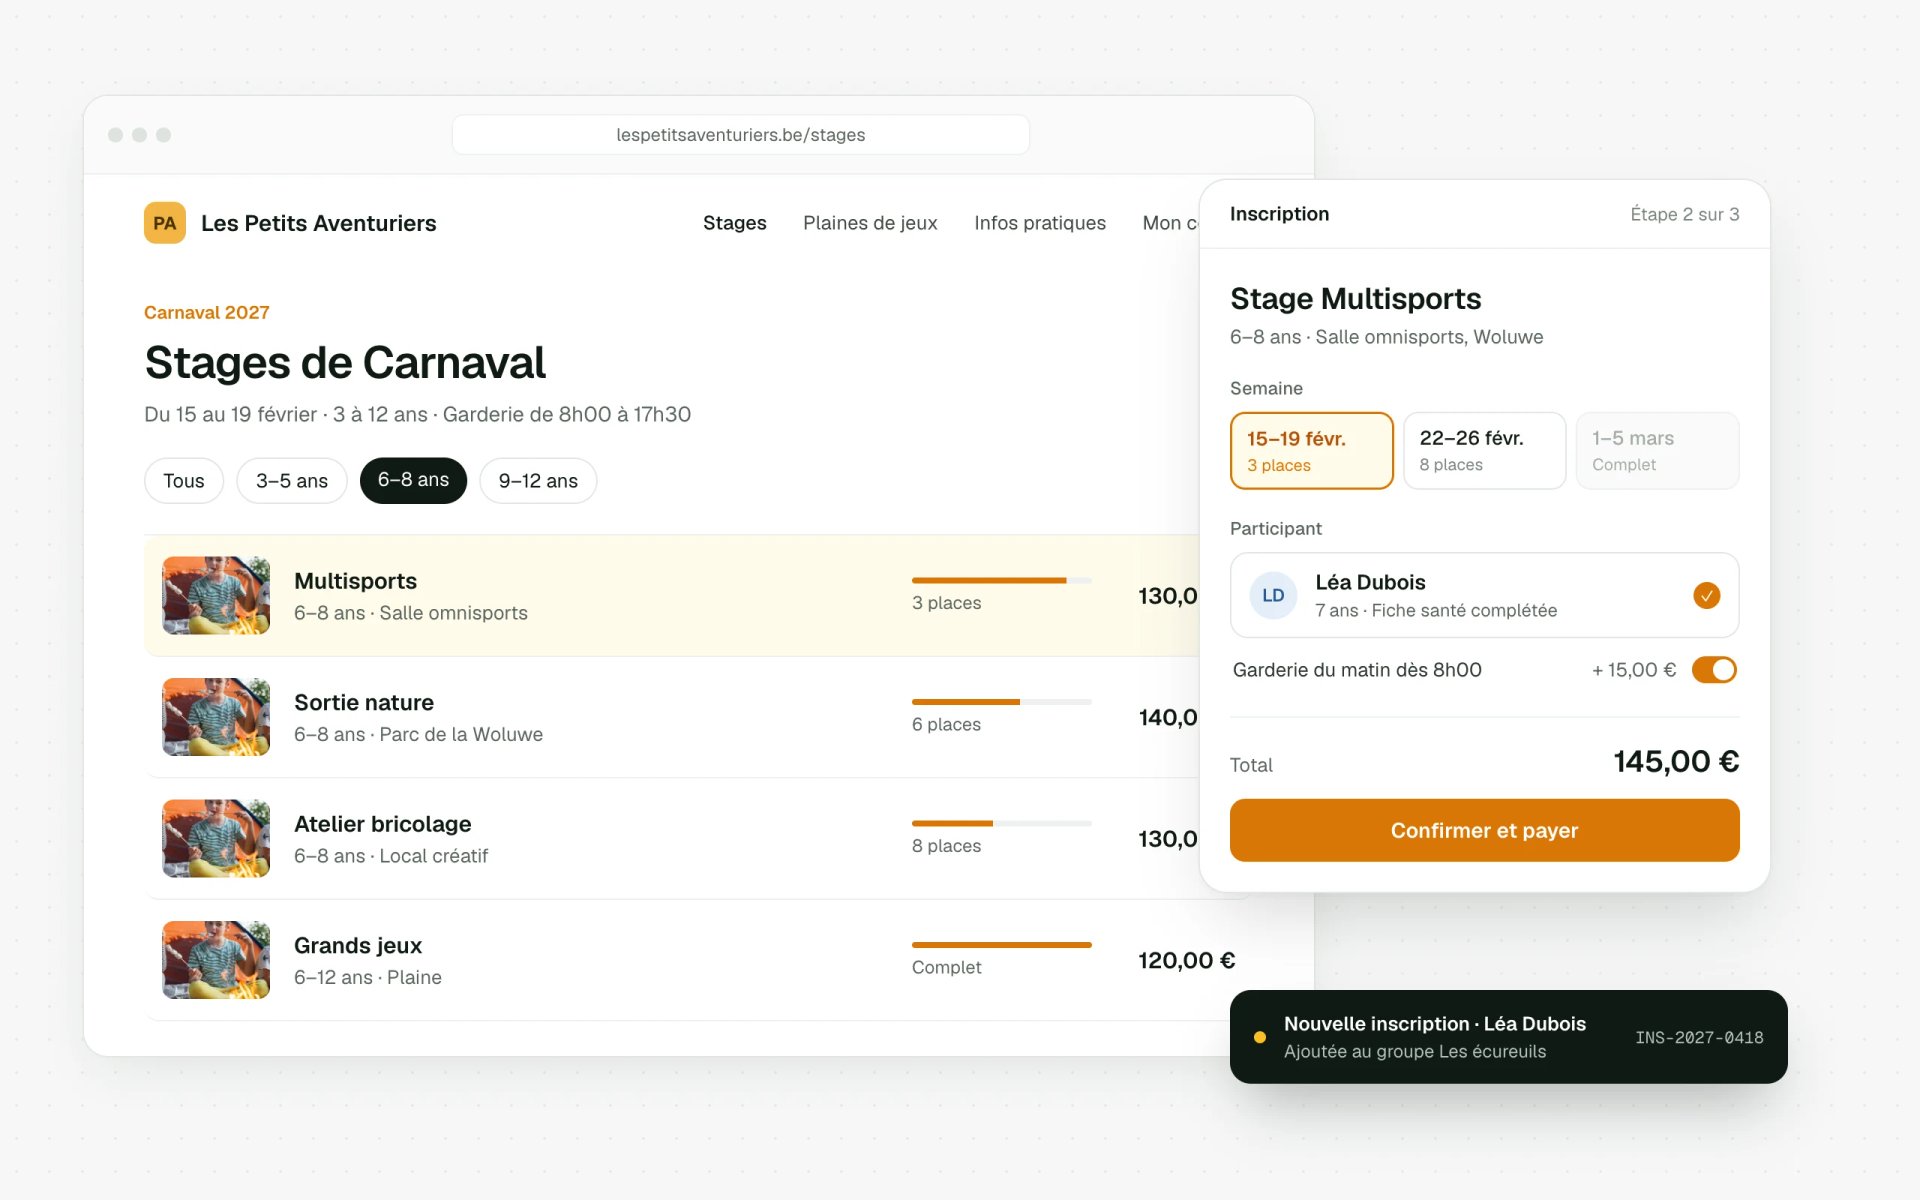
Task: Click the lespetitsaventuriers.be/stages address bar
Action: pyautogui.click(x=741, y=135)
